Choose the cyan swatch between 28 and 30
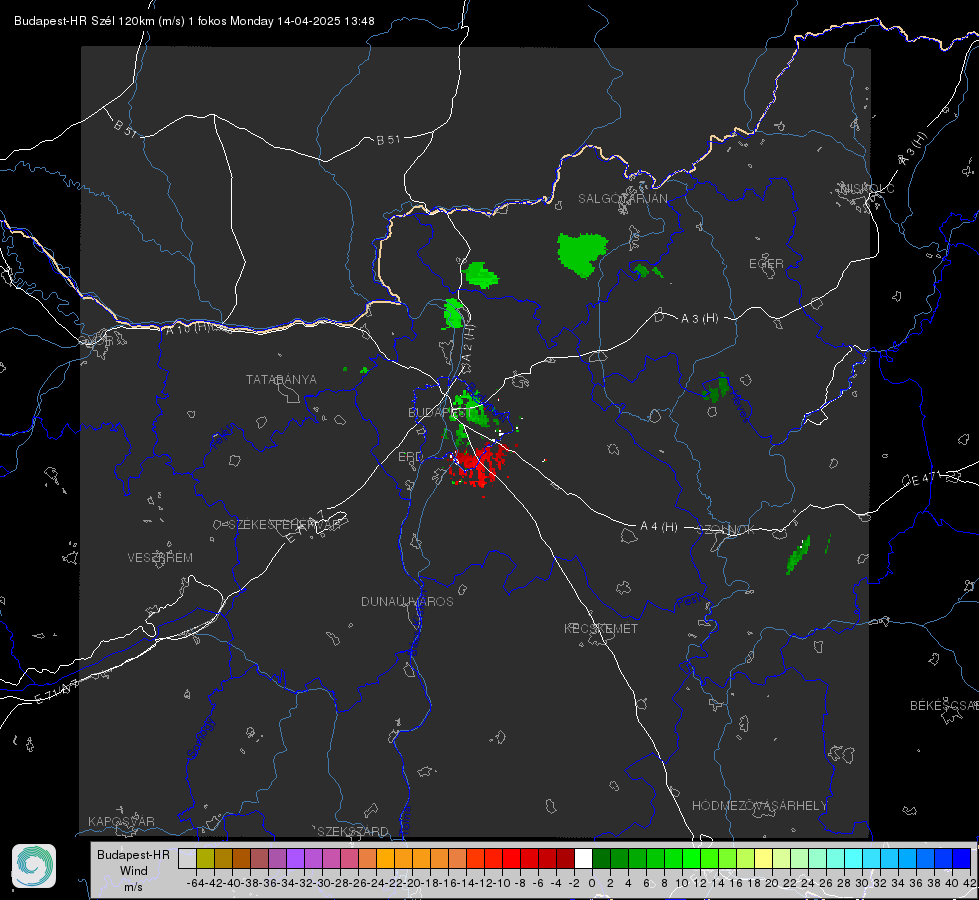Viewport: 979px width, 900px height. coord(854,858)
